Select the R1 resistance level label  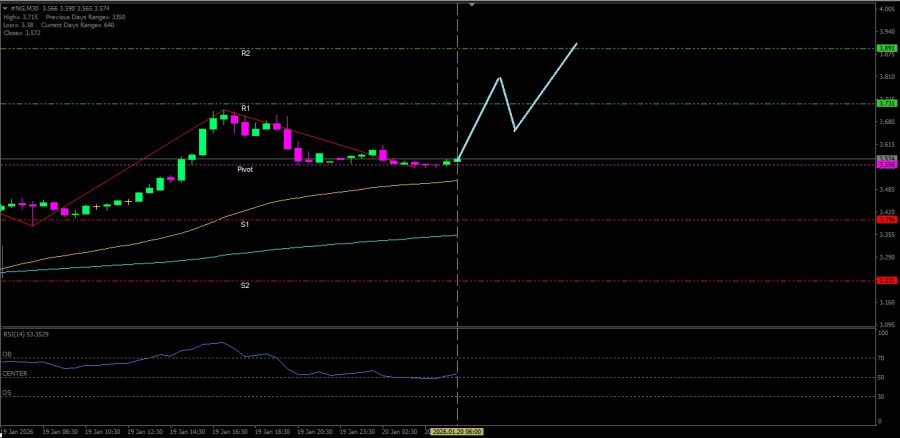coord(246,108)
